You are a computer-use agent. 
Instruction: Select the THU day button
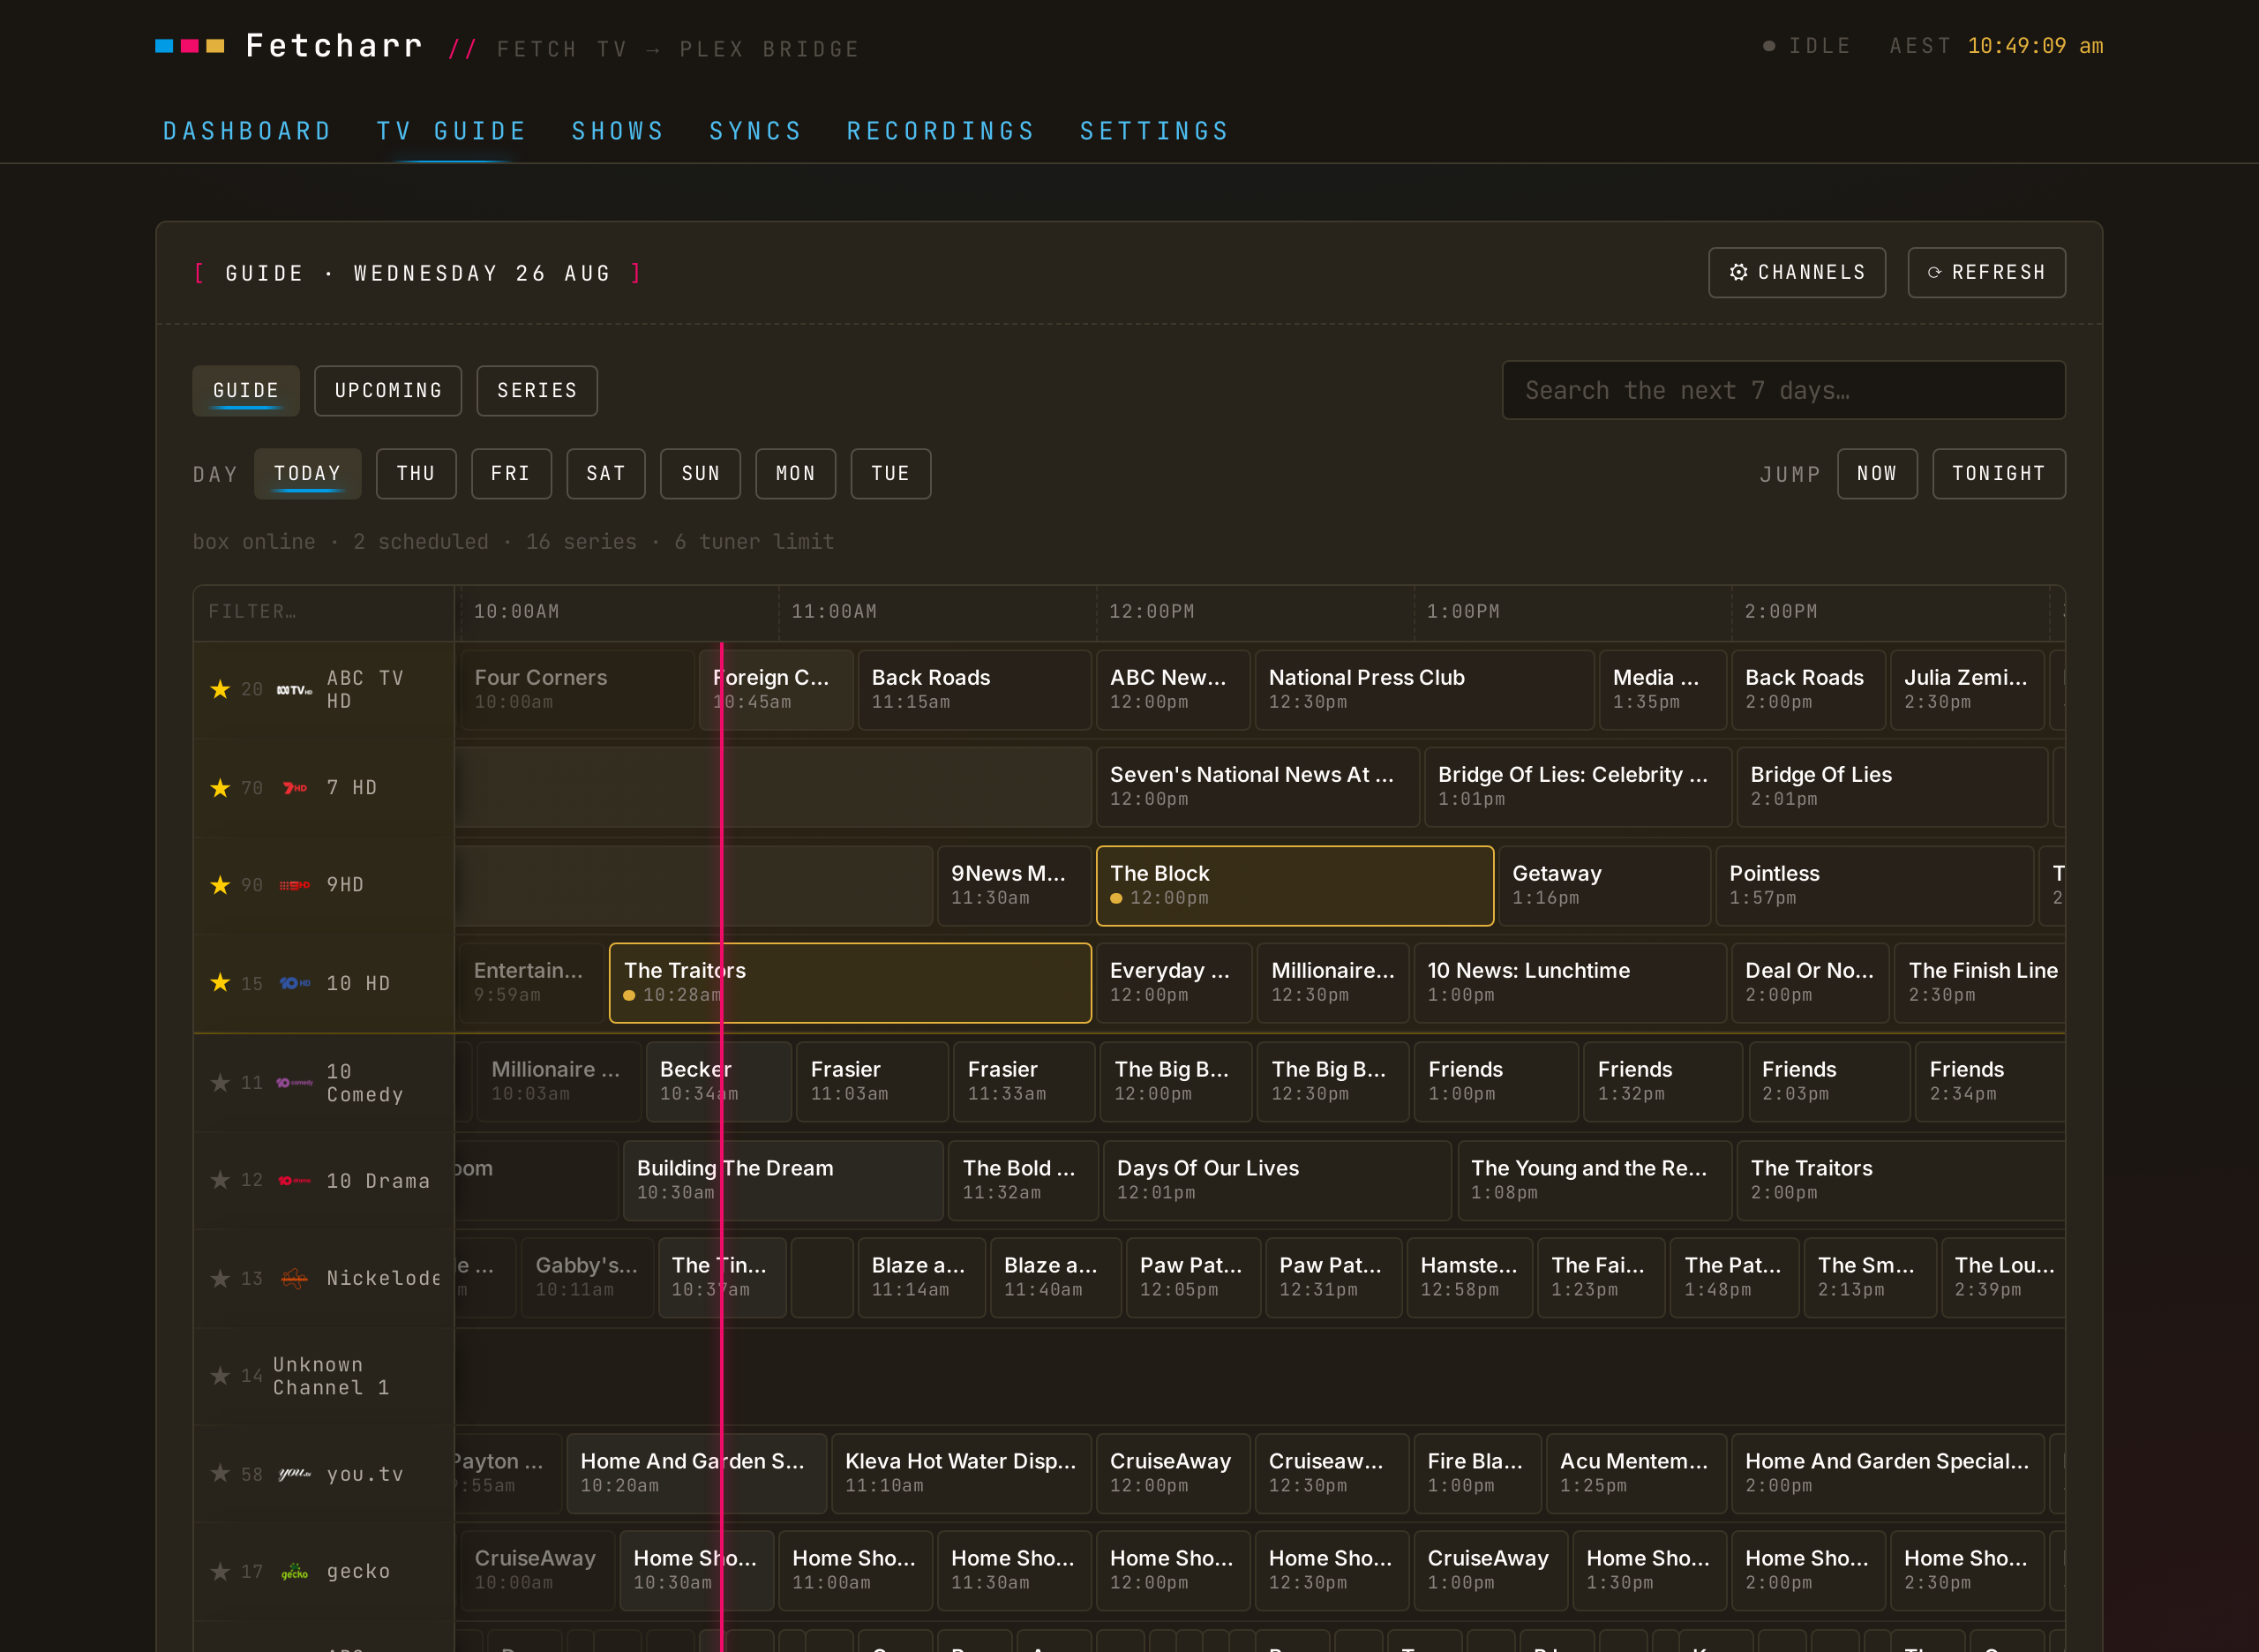pyautogui.click(x=416, y=474)
